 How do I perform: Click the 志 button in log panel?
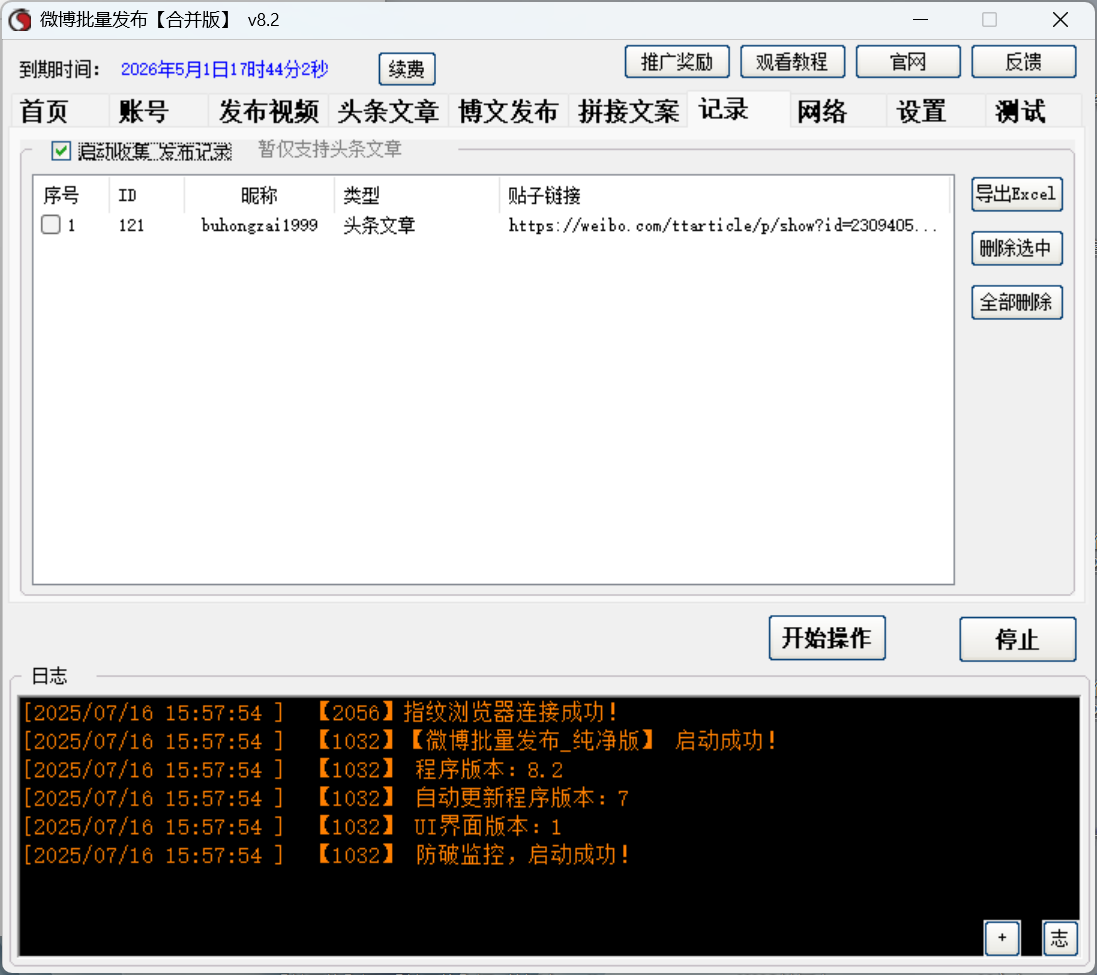1060,938
